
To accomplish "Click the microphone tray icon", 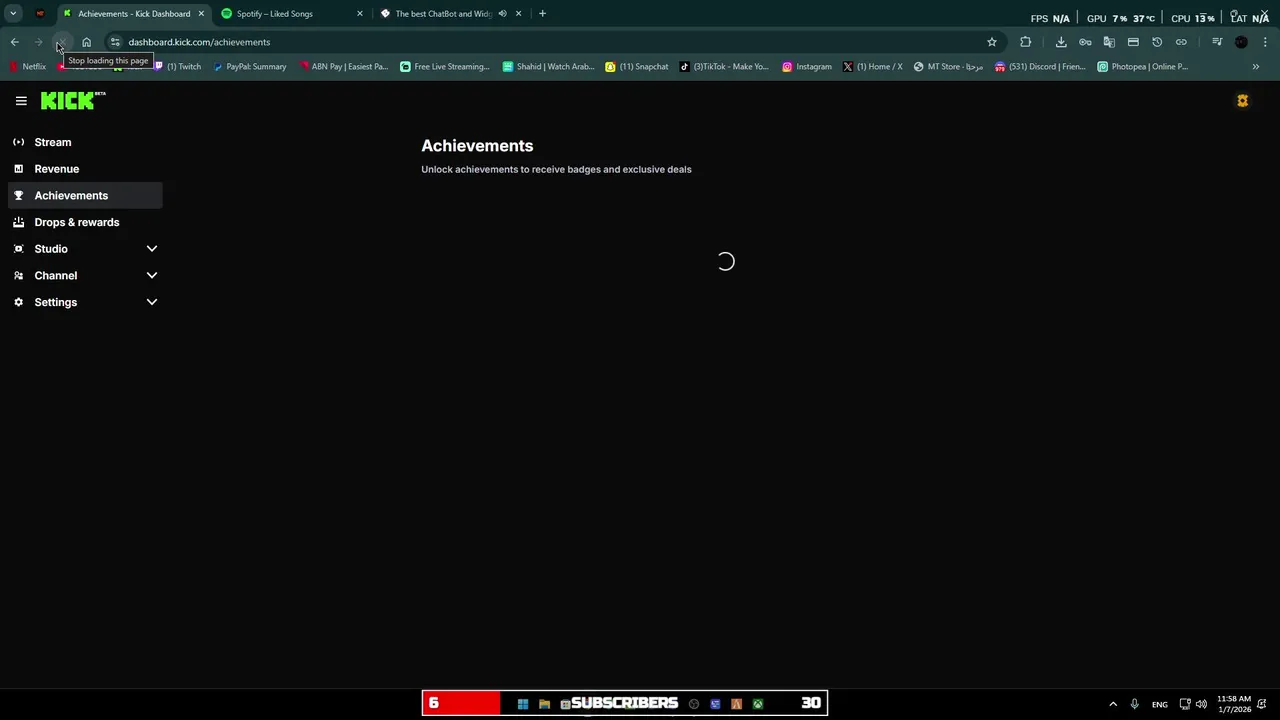I will (x=1134, y=704).
